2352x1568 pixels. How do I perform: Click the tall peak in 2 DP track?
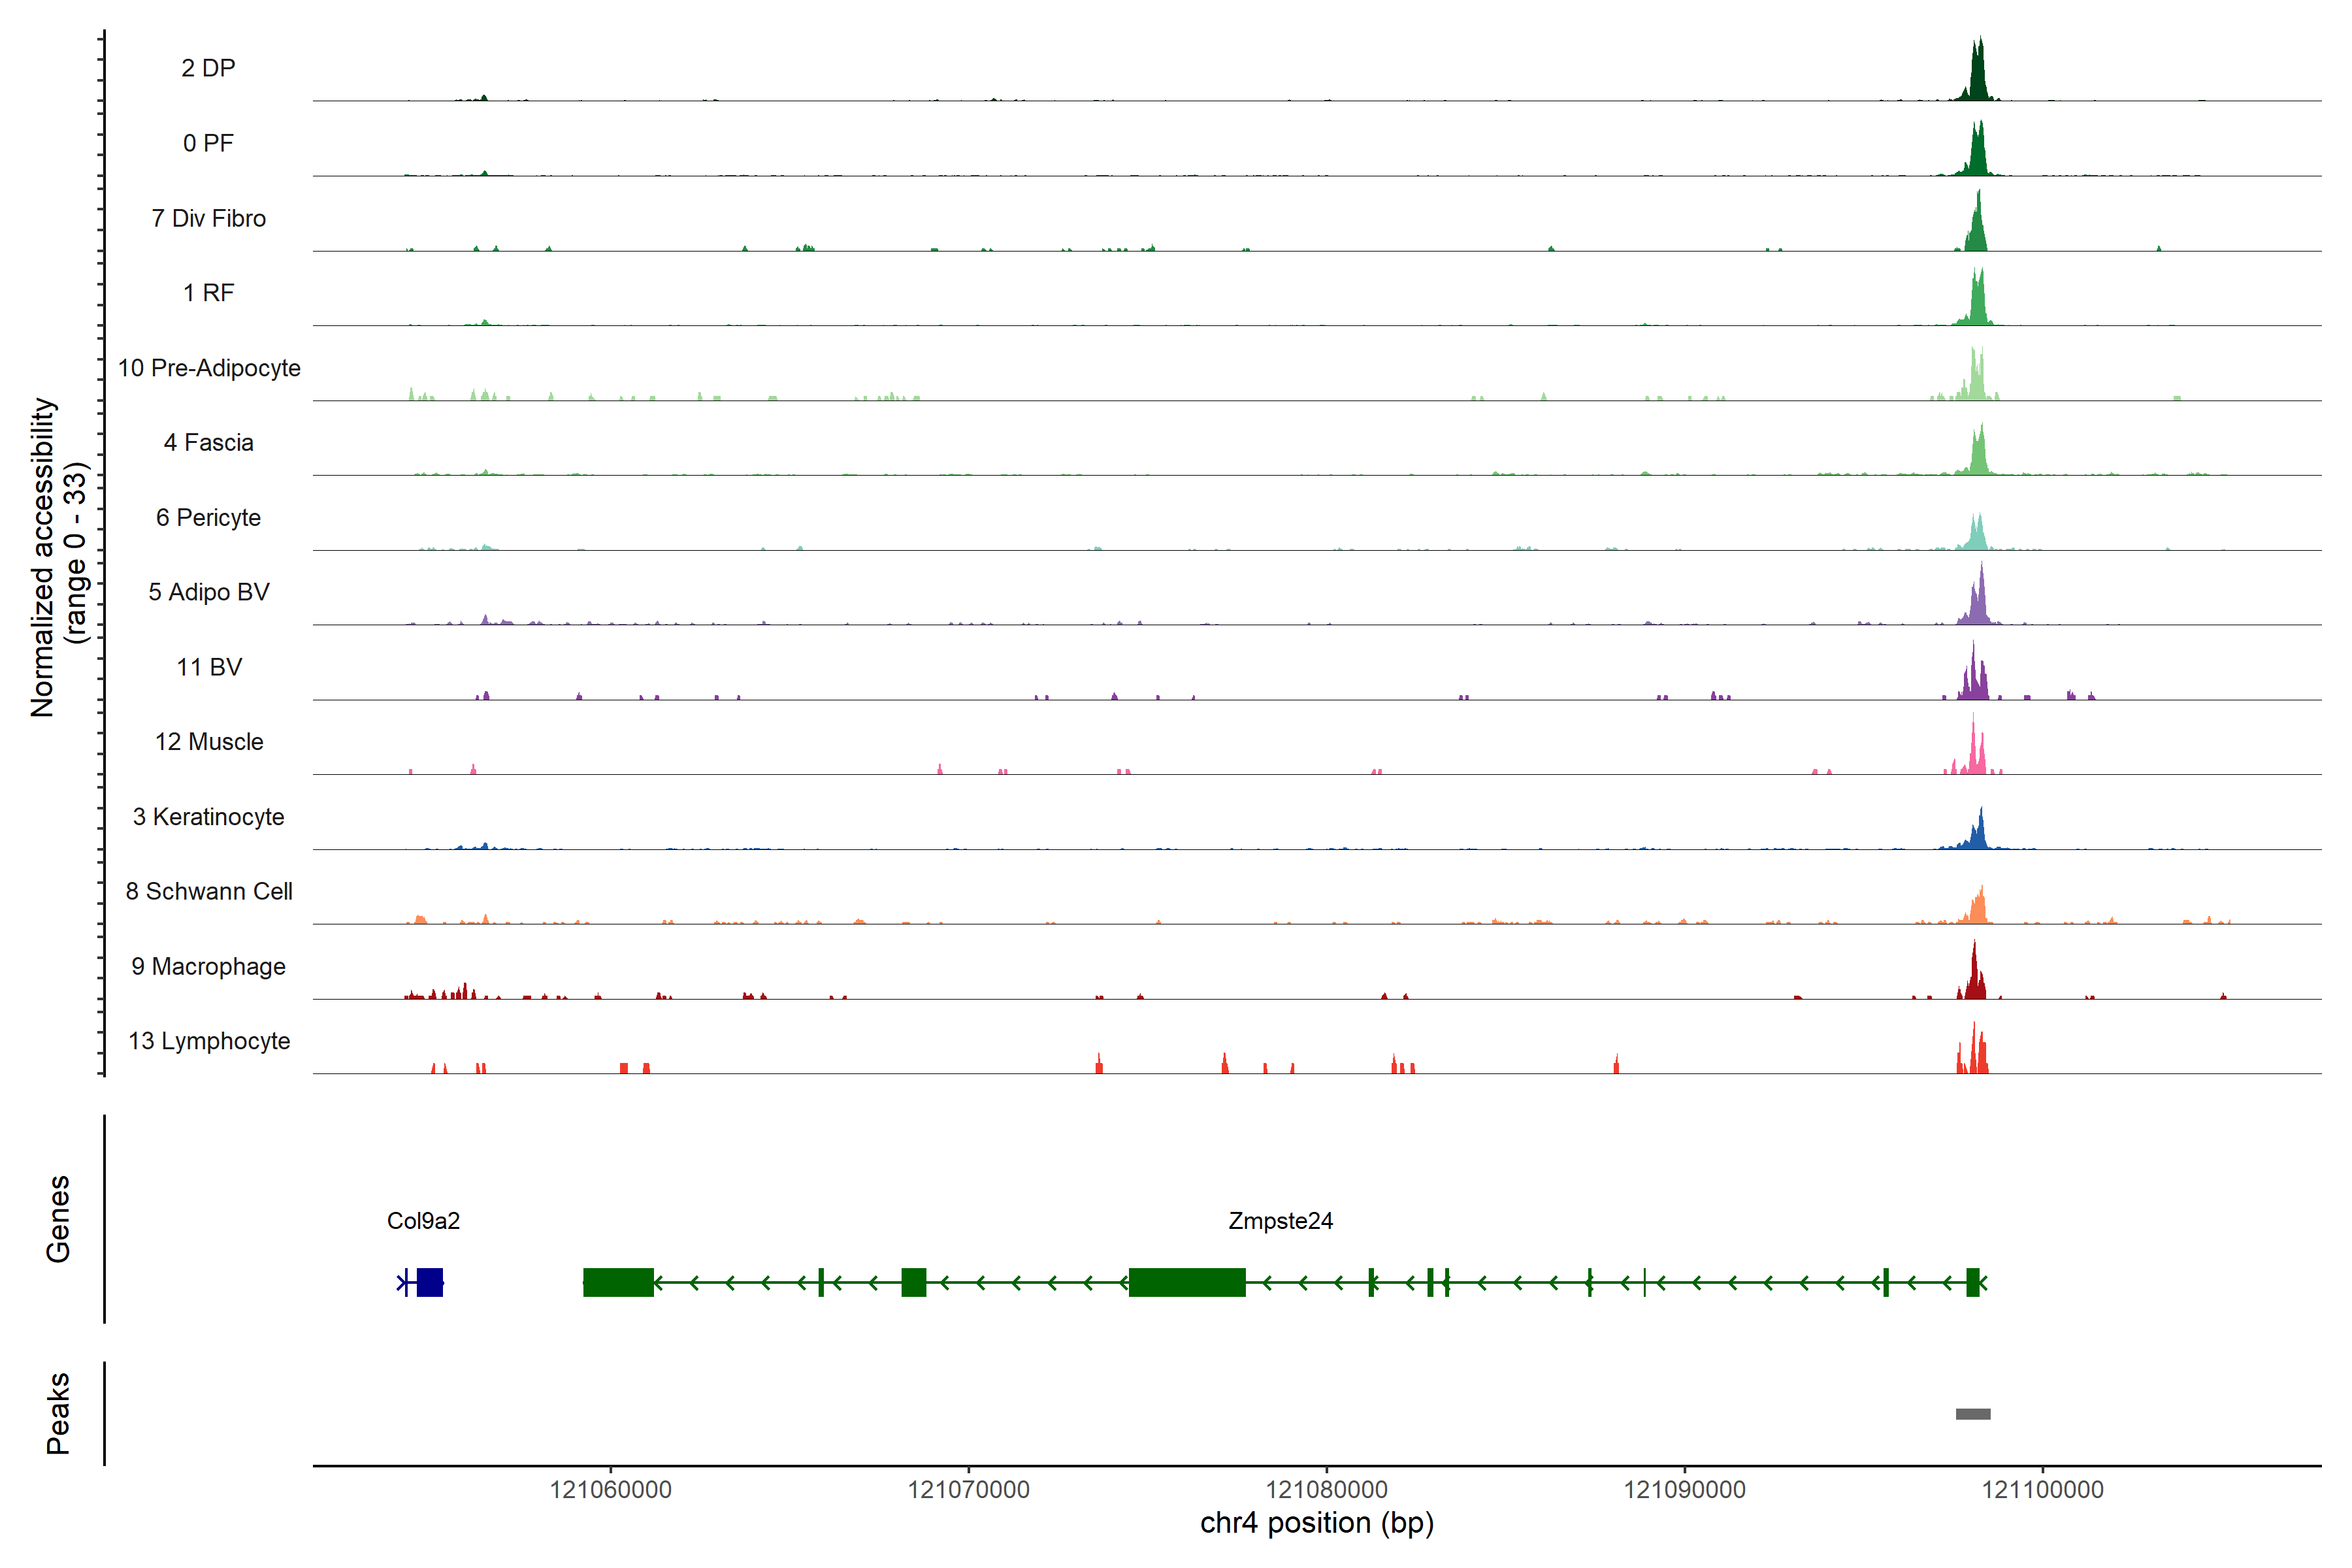1977,75
